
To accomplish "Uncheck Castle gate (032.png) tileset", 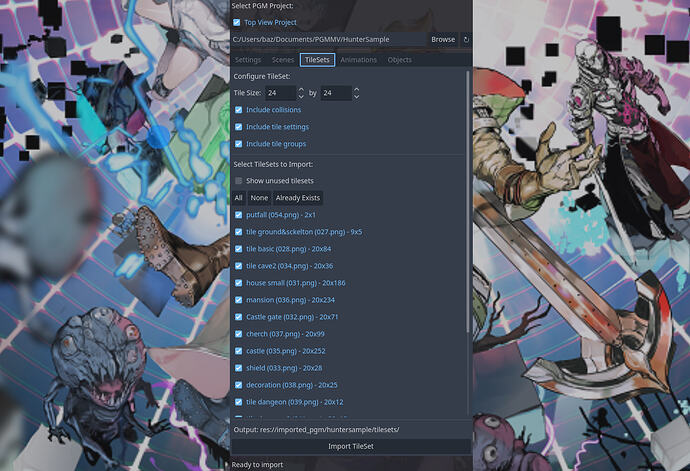I will coord(239,317).
